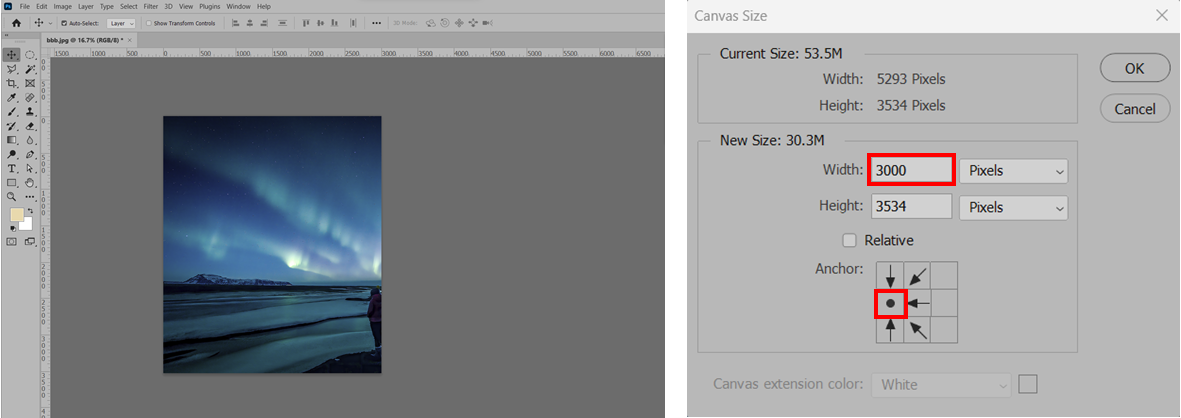Change screen mode button in toolbox
Image resolution: width=1181 pixels, height=418 pixels.
[x=30, y=241]
